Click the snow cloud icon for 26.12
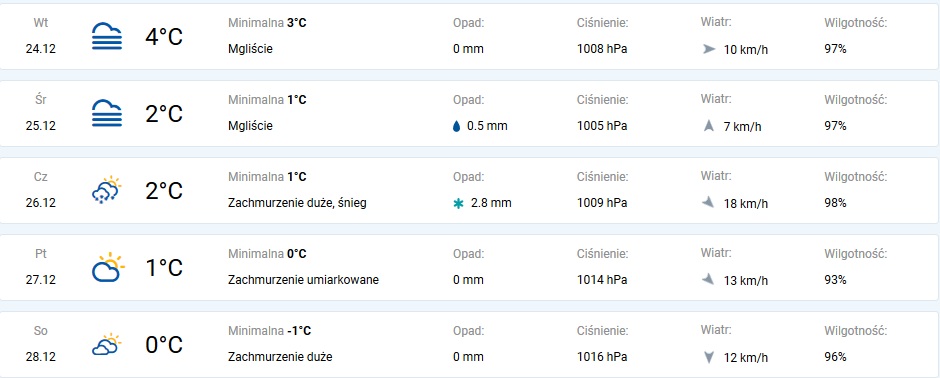Screen dimensions: 940x378 [107, 190]
